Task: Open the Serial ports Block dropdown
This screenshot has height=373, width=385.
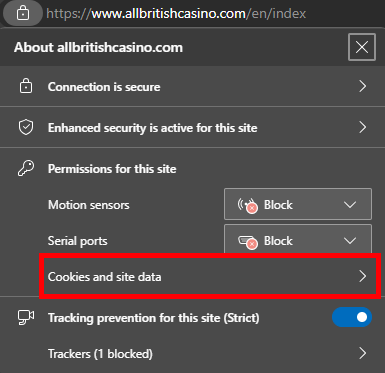Action: click(298, 239)
